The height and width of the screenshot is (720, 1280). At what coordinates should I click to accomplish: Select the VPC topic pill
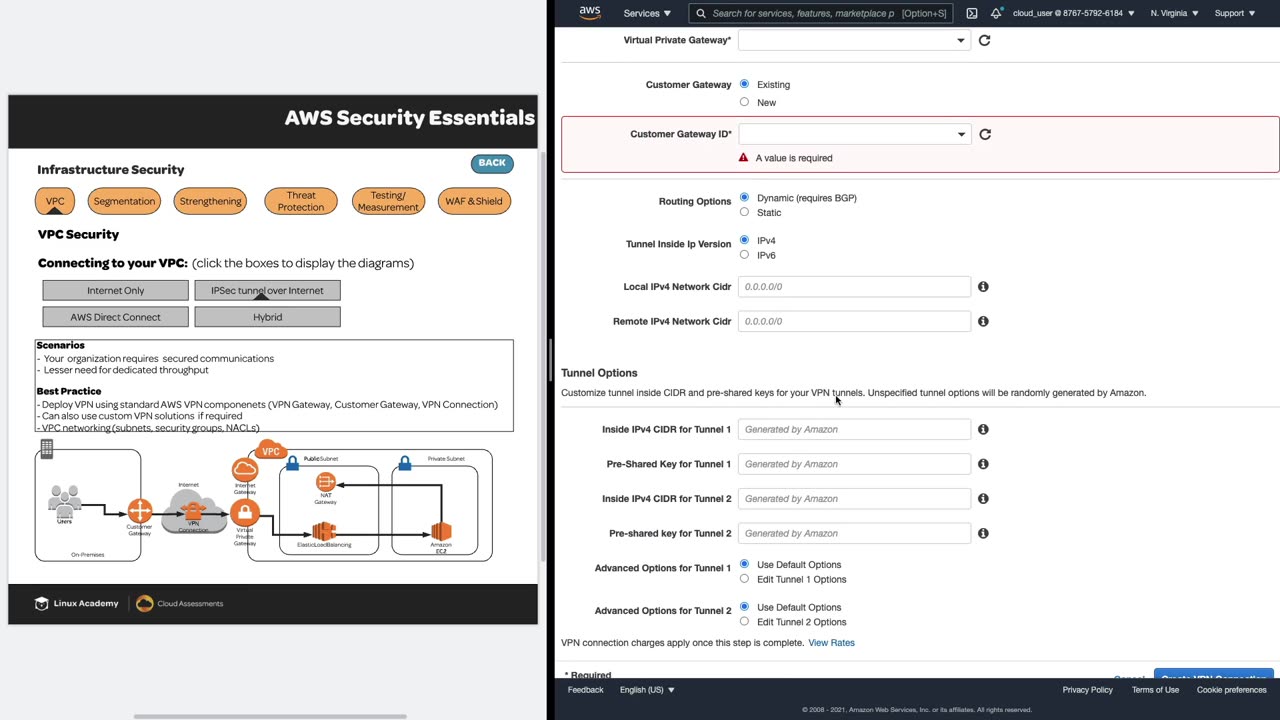[55, 201]
